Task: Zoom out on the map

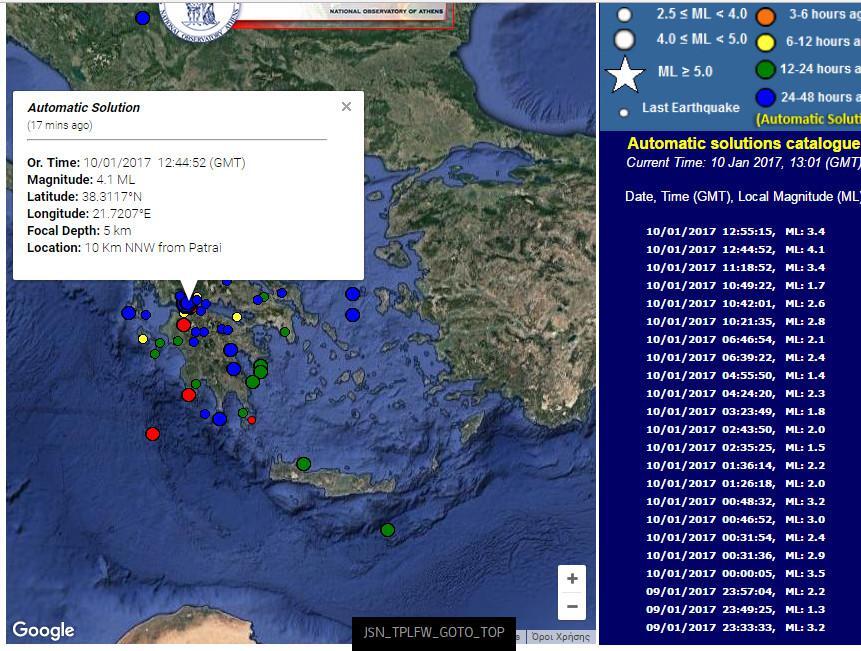Action: [x=572, y=606]
